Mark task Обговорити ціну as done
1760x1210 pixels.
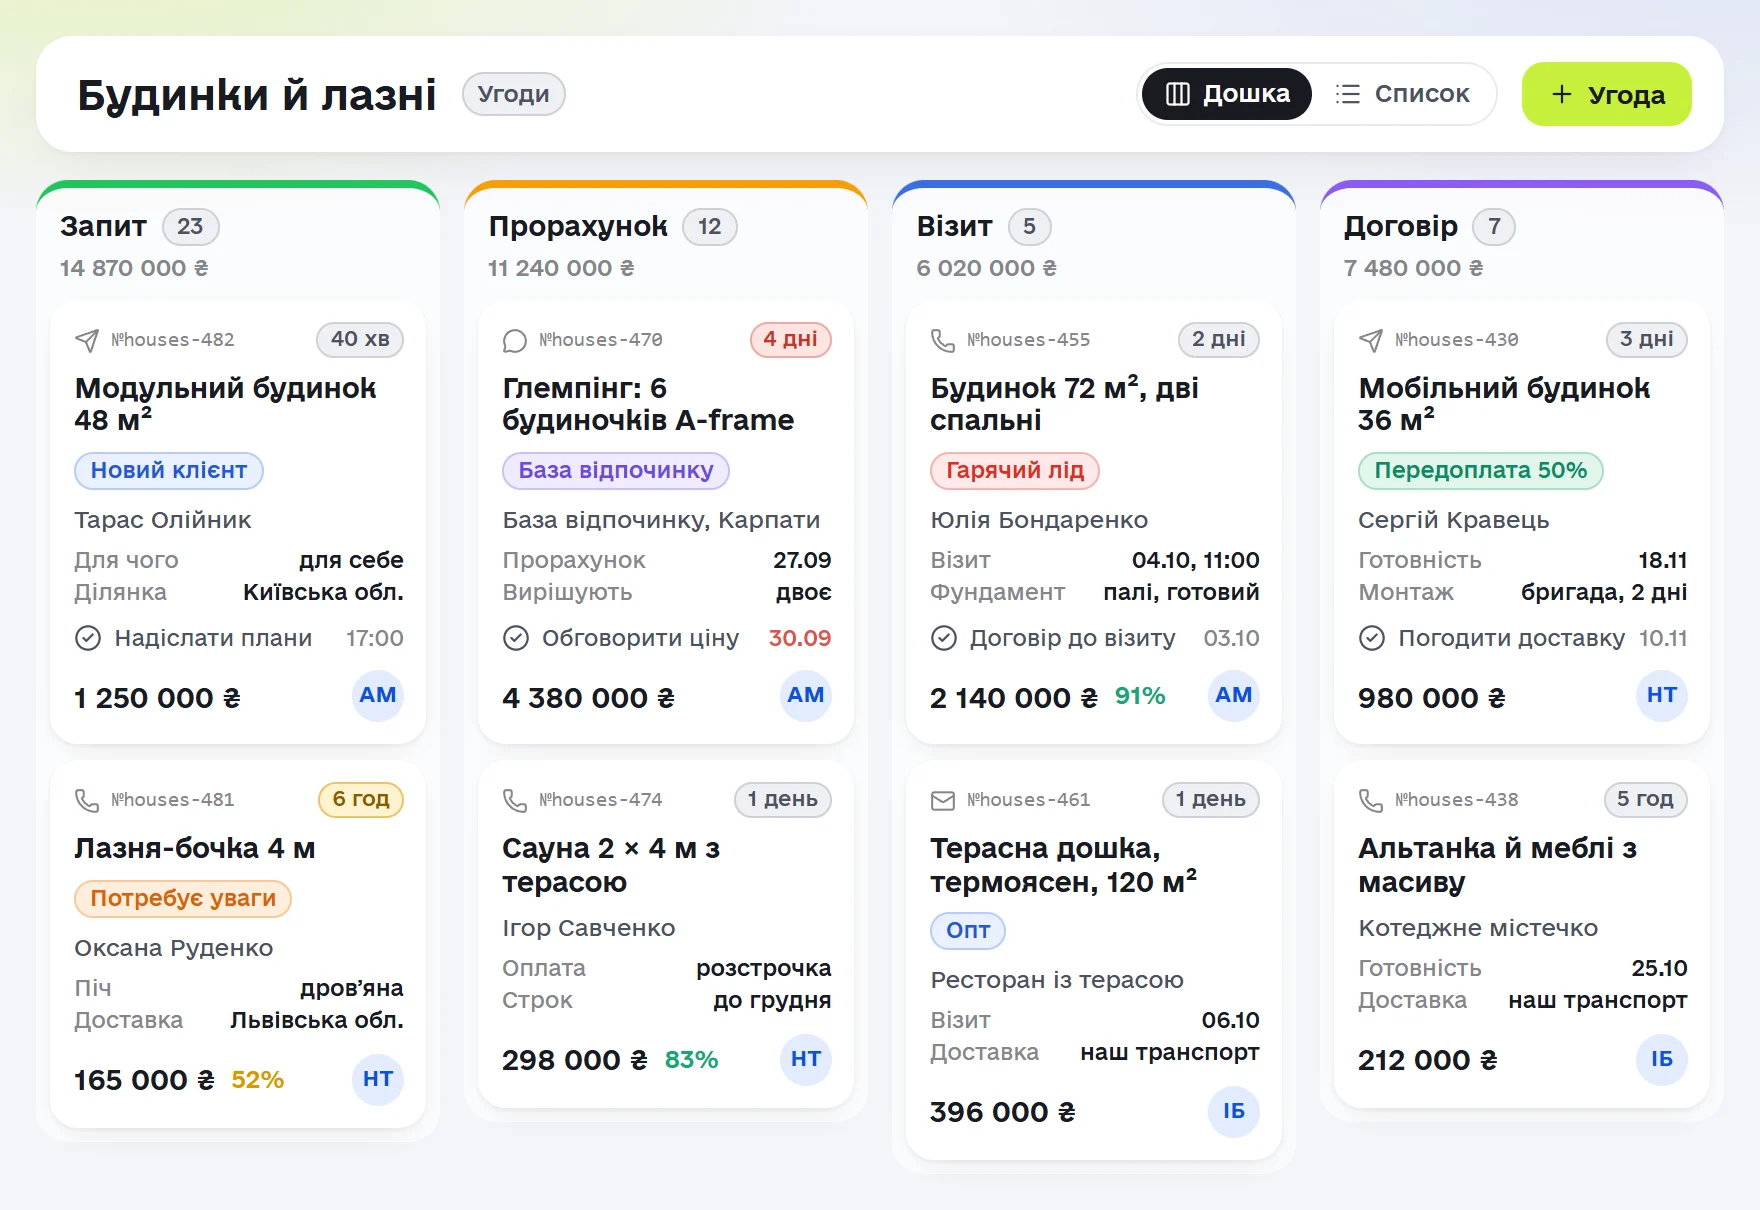click(516, 638)
